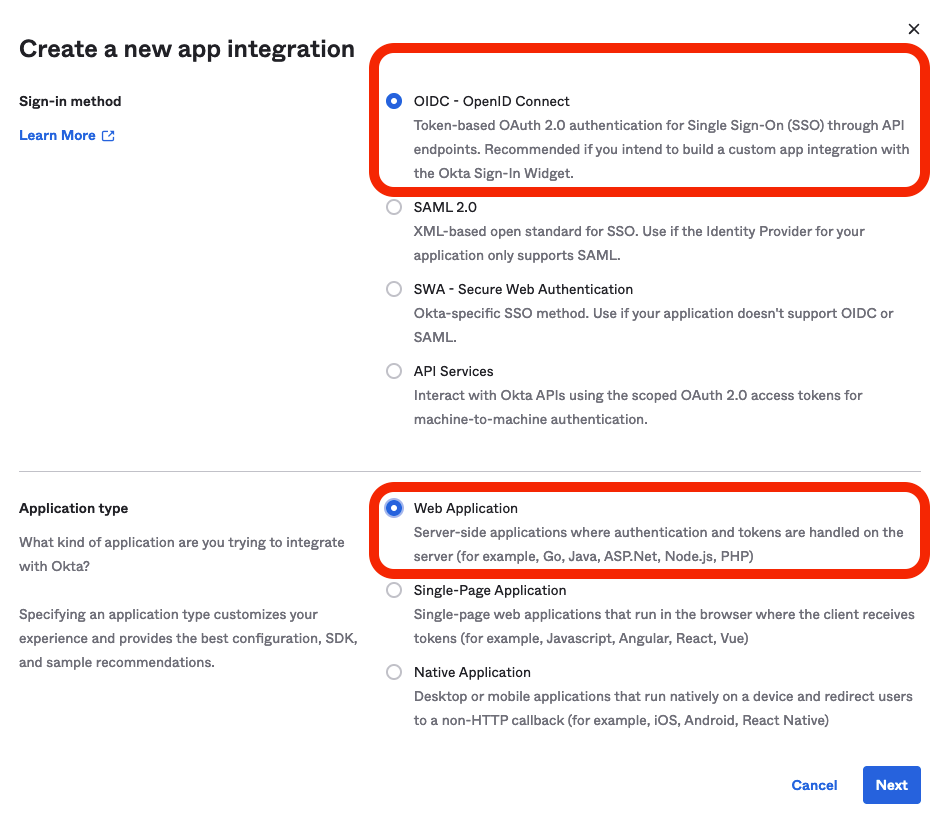Select the SAML 2.0 radio button
943x823 pixels.
click(x=394, y=207)
